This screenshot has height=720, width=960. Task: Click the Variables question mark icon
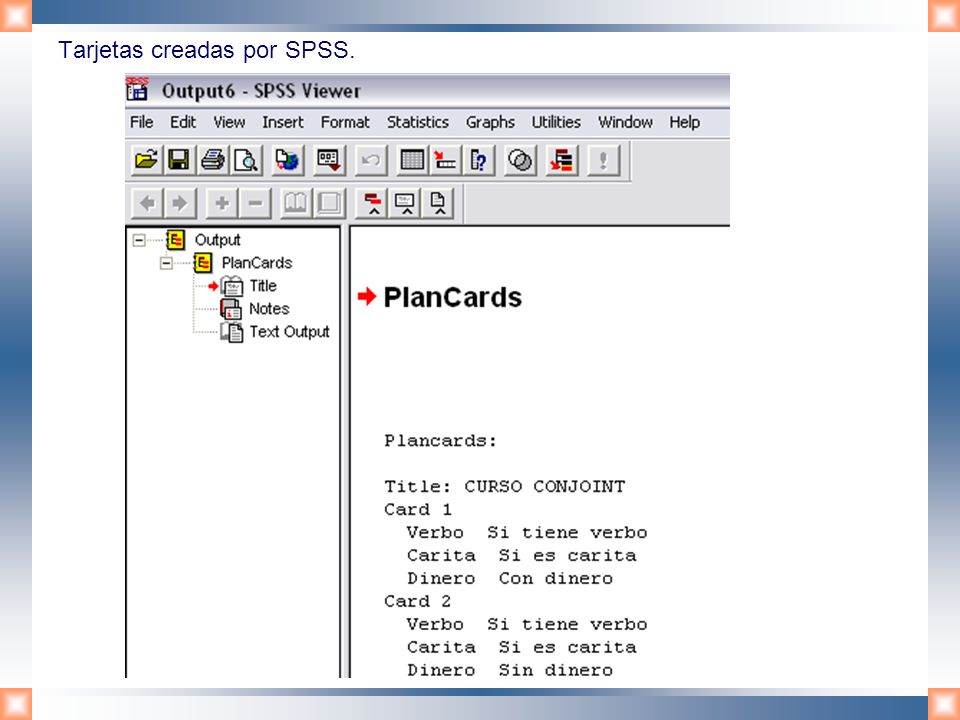click(478, 160)
